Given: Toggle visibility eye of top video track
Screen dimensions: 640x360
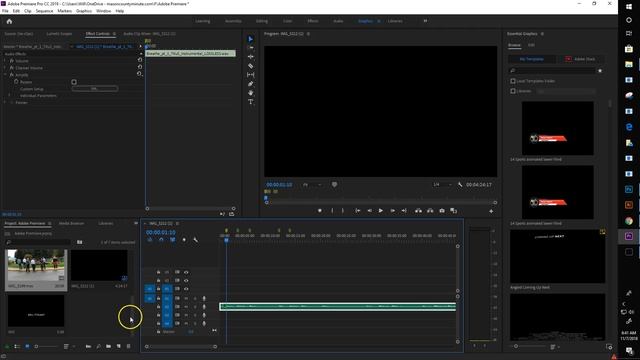Looking at the screenshot, I should 186,272.
